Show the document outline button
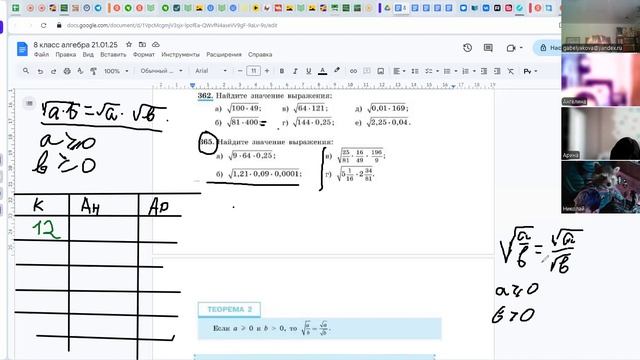Screen dimensions: 640x360 coord(29,103)
